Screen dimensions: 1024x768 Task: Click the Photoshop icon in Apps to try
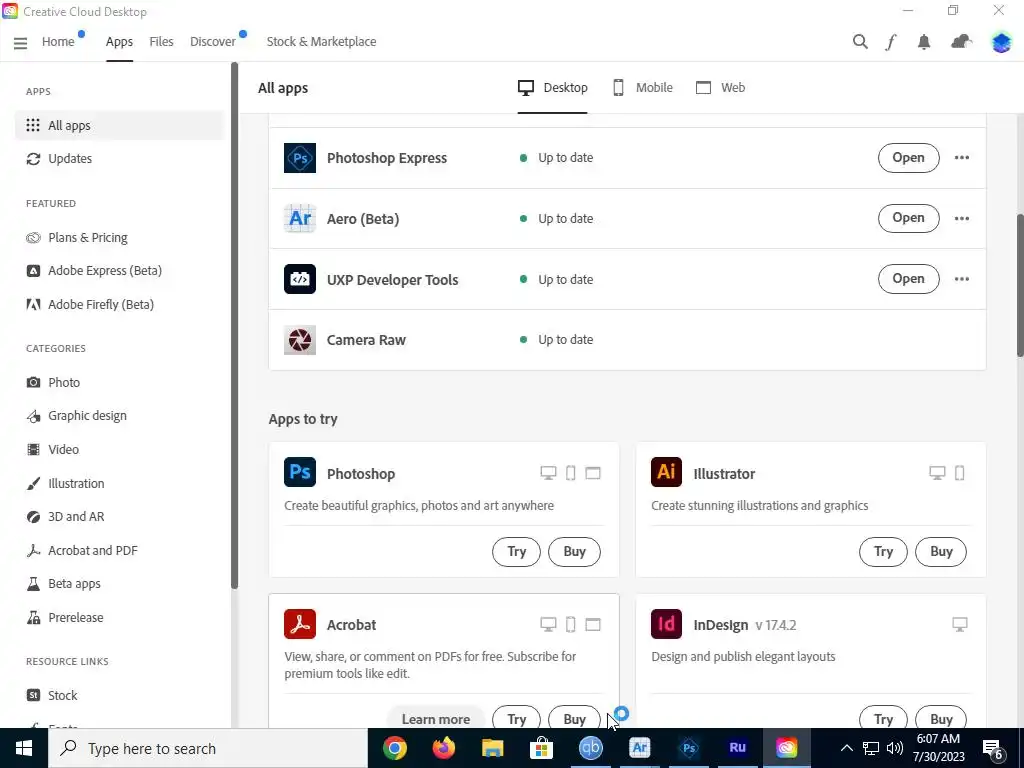pos(300,472)
